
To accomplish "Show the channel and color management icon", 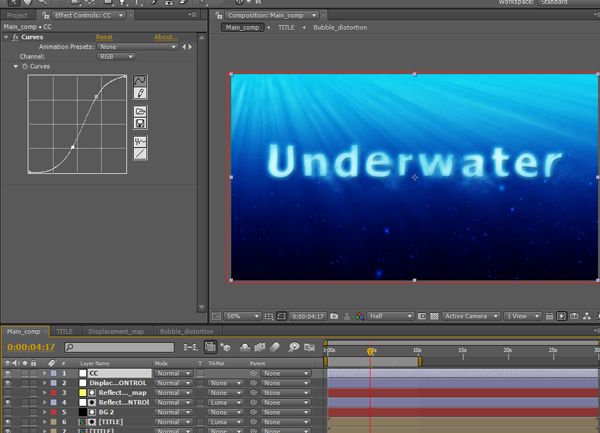I will tap(359, 316).
